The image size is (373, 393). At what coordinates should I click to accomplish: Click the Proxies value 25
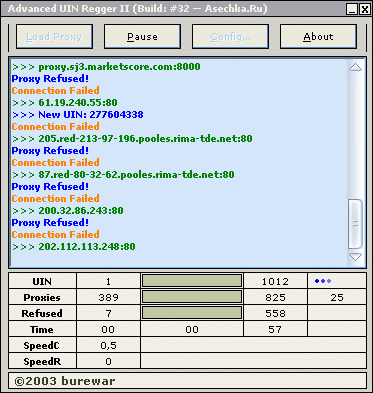click(x=337, y=297)
